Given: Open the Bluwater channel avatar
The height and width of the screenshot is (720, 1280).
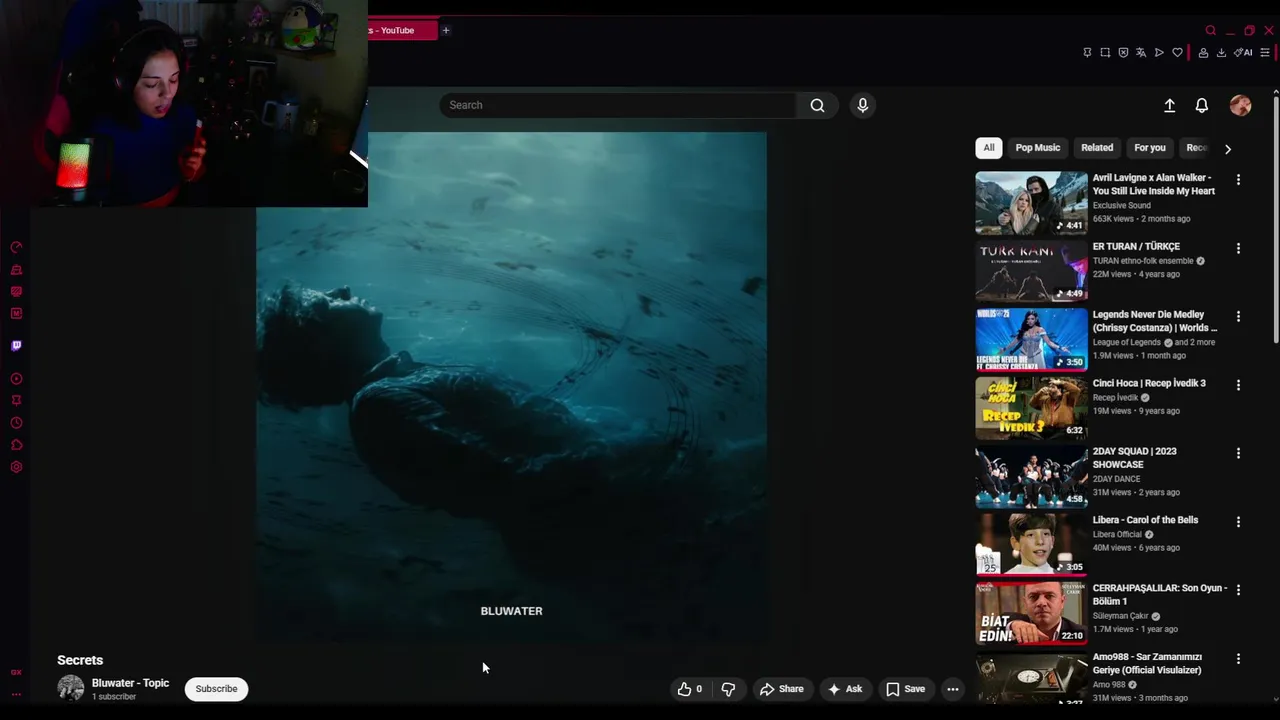Looking at the screenshot, I should pyautogui.click(x=71, y=689).
